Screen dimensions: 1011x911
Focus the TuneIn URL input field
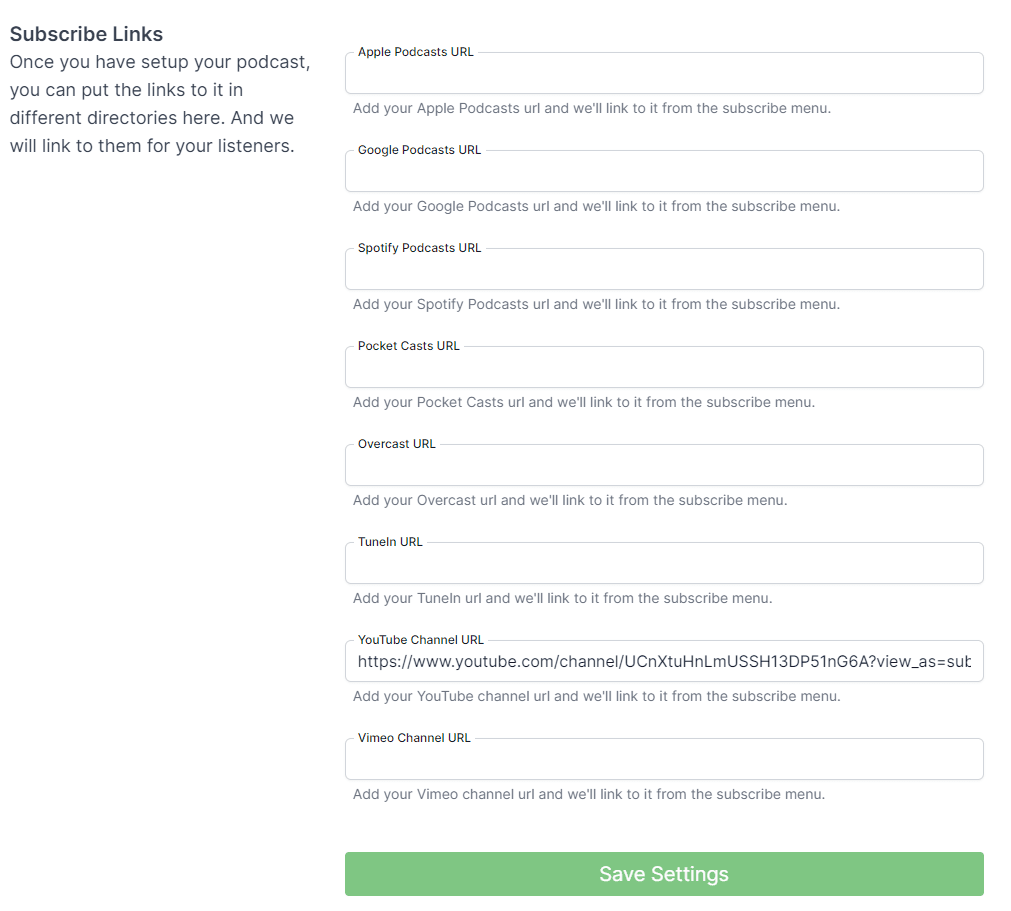(x=664, y=565)
